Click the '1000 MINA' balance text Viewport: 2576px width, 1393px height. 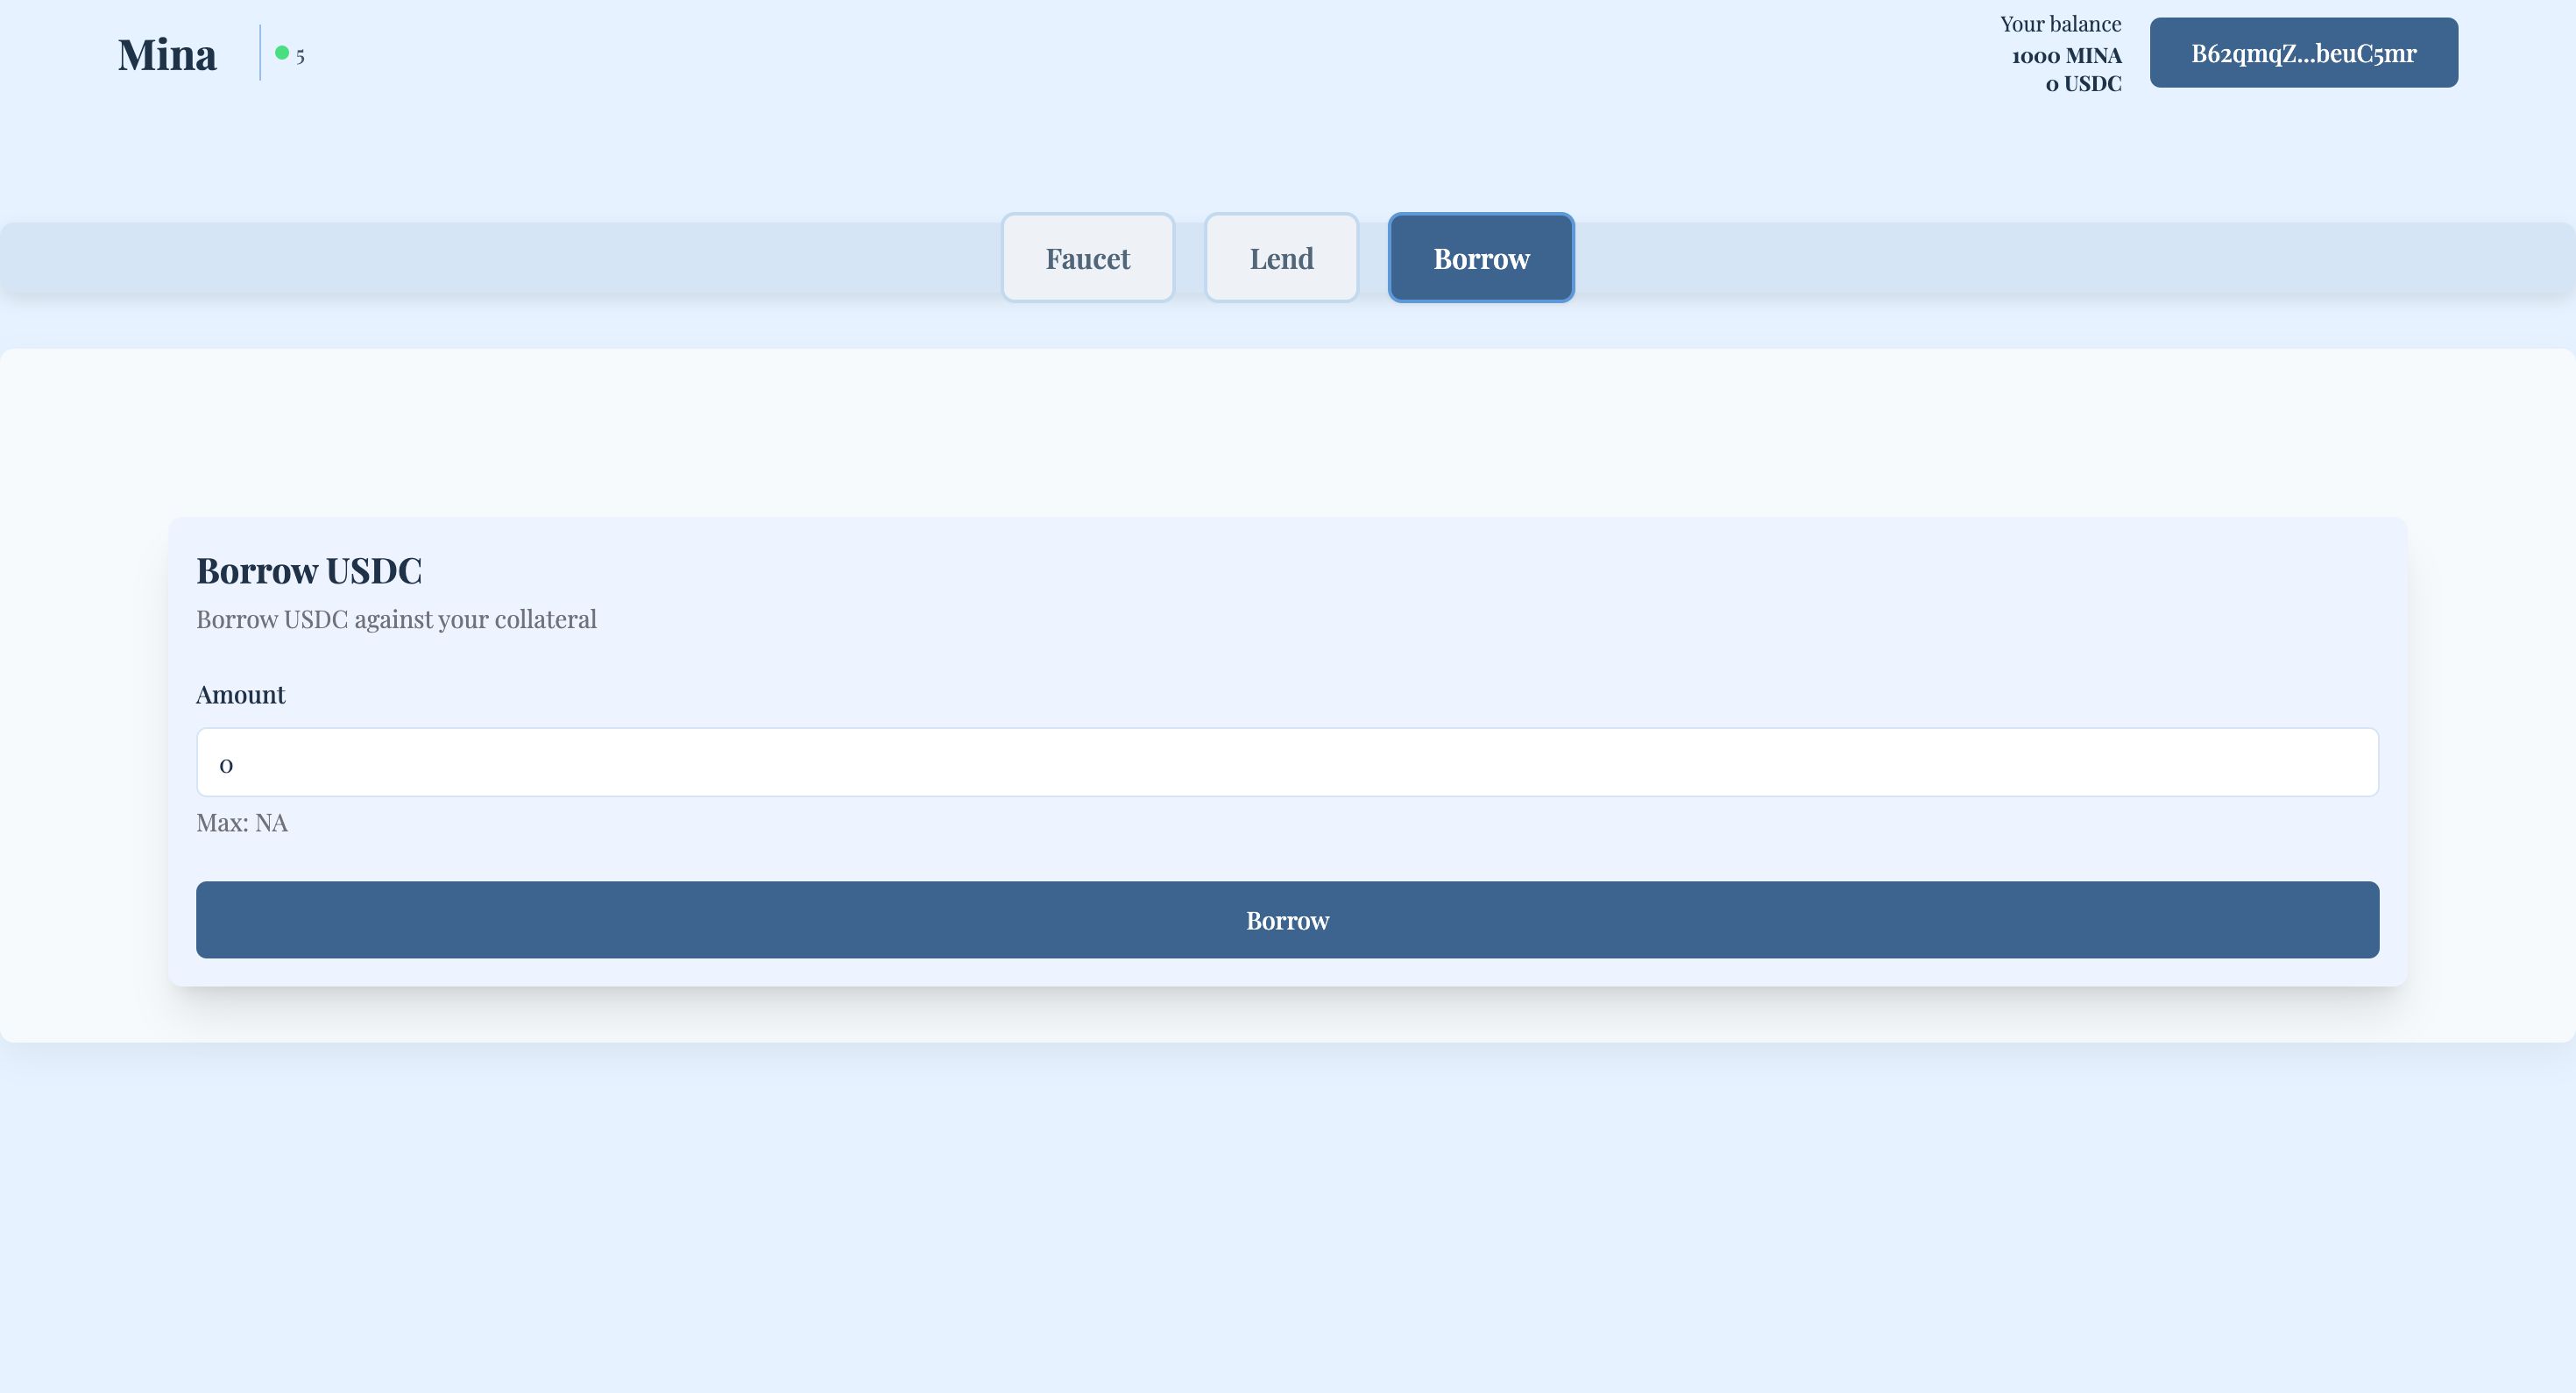(x=2066, y=56)
